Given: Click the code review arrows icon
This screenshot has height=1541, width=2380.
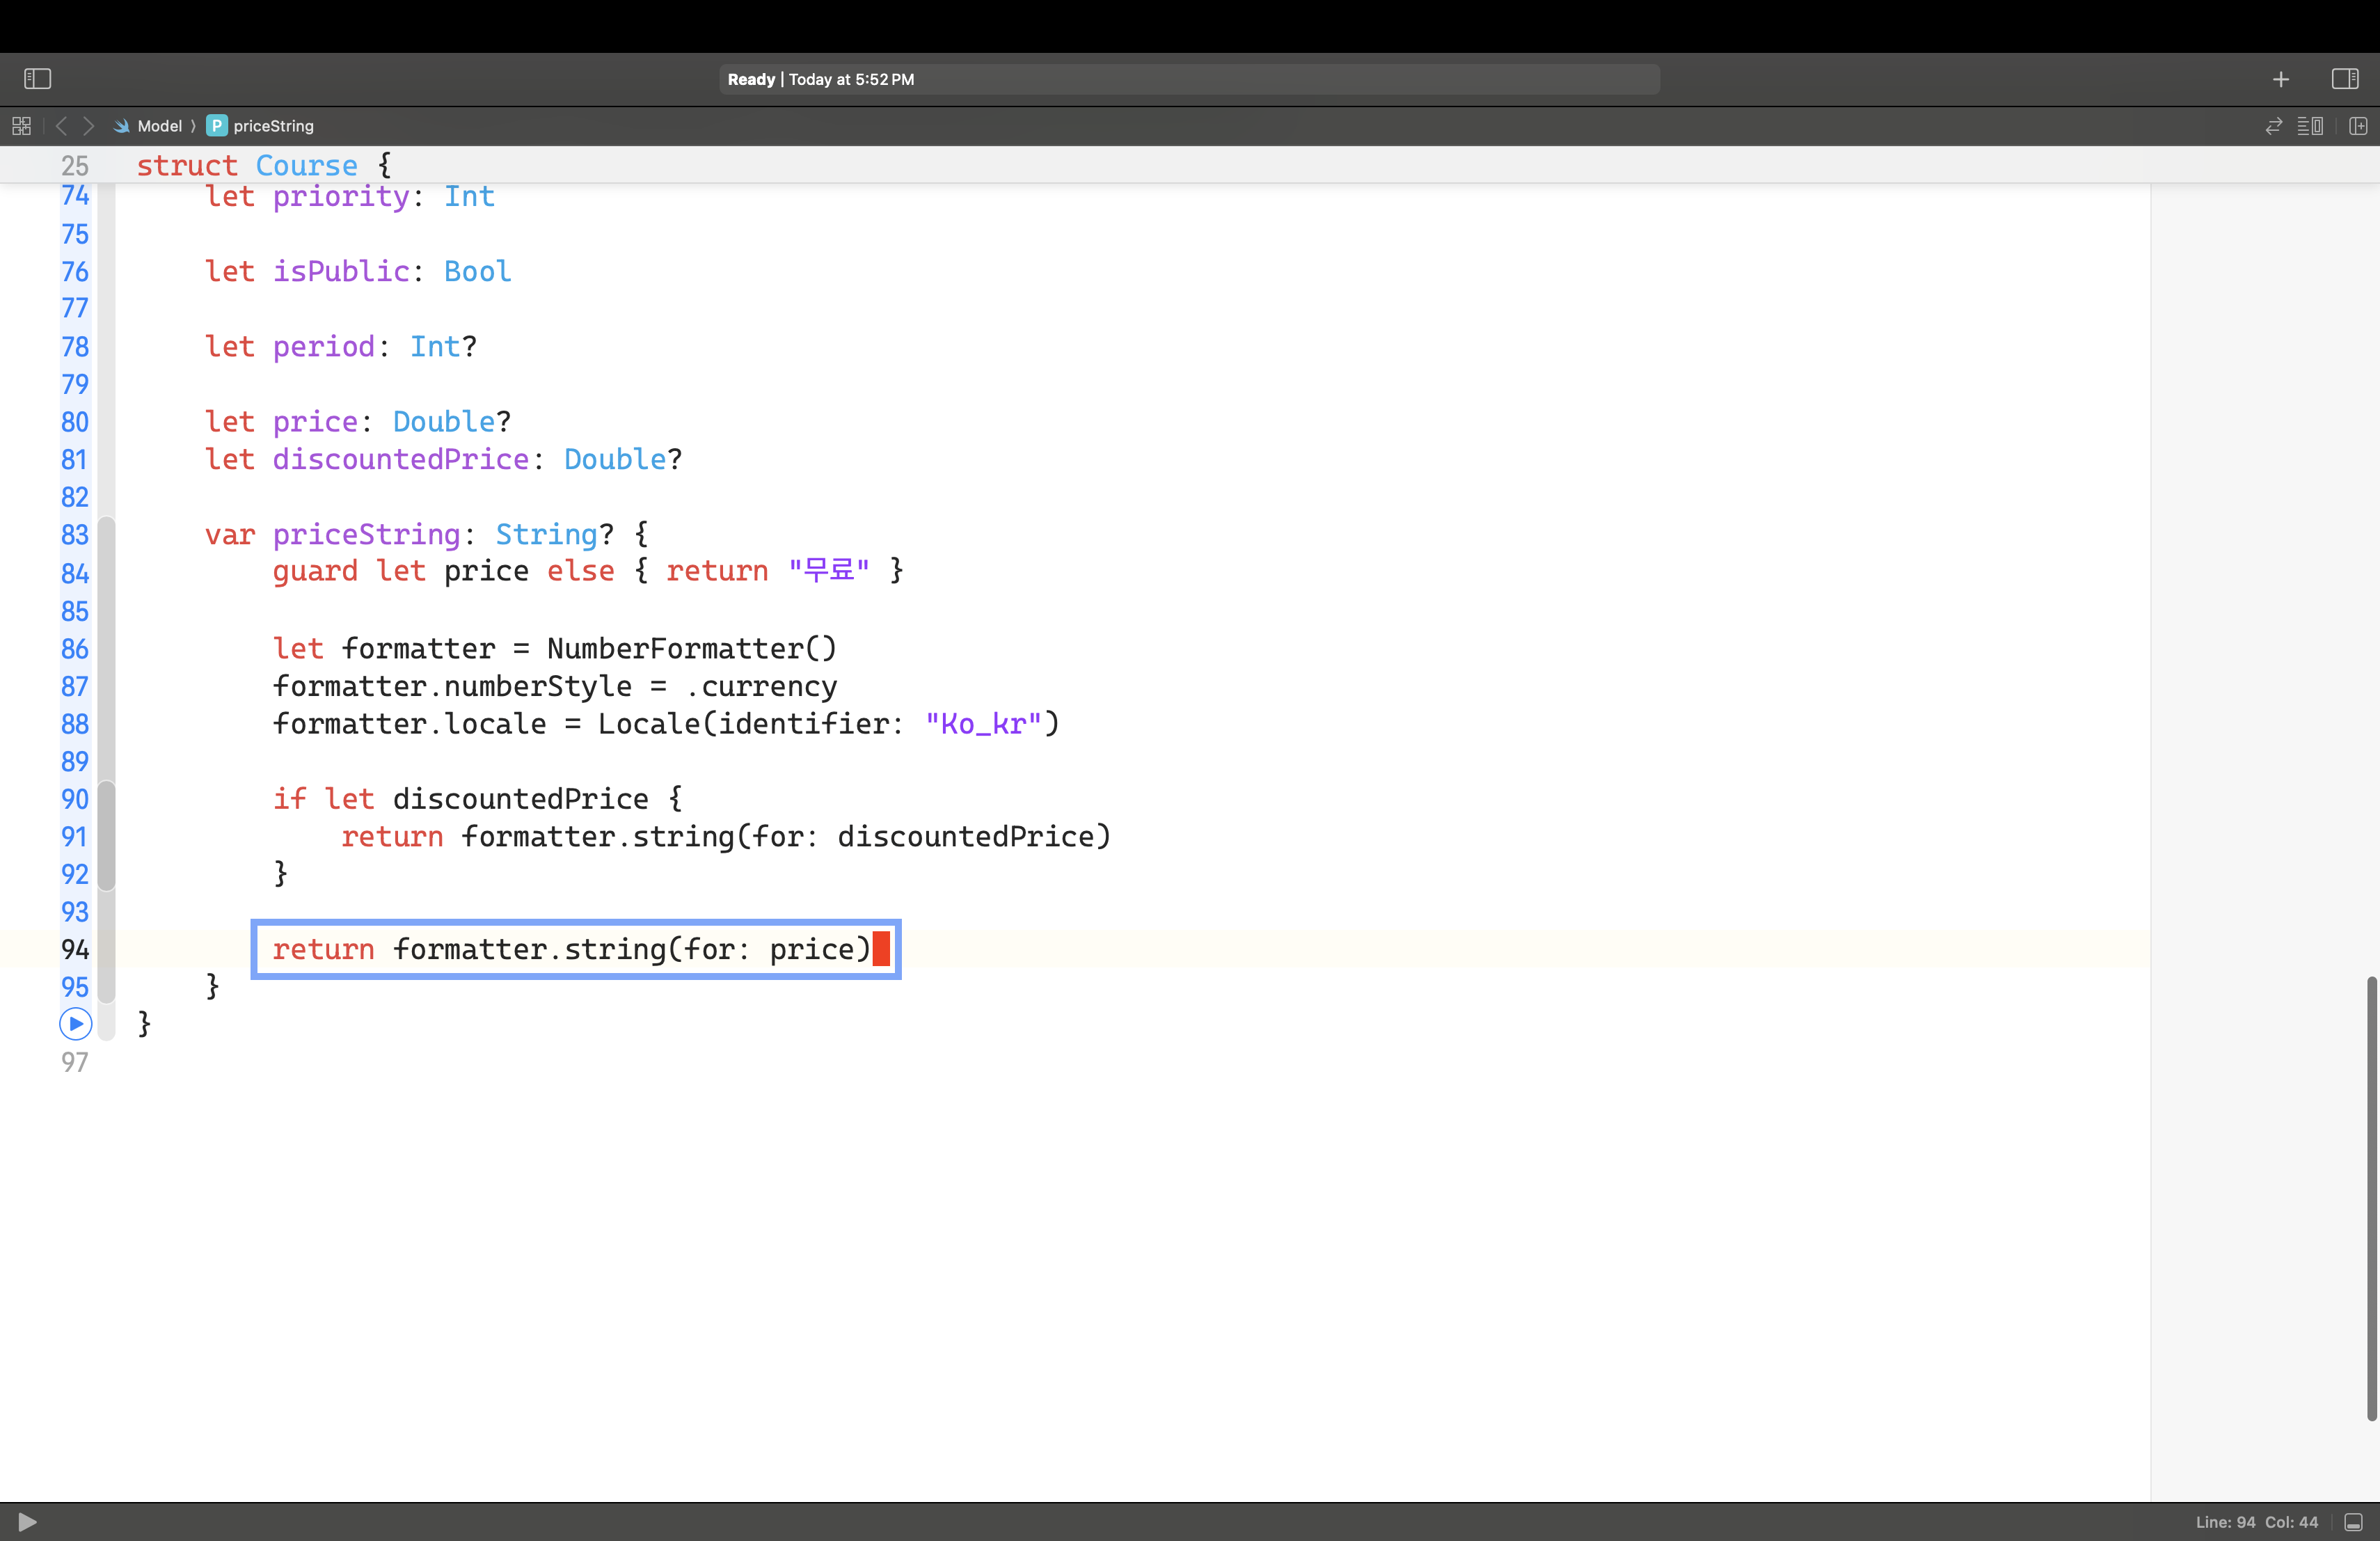Looking at the screenshot, I should 2273,126.
